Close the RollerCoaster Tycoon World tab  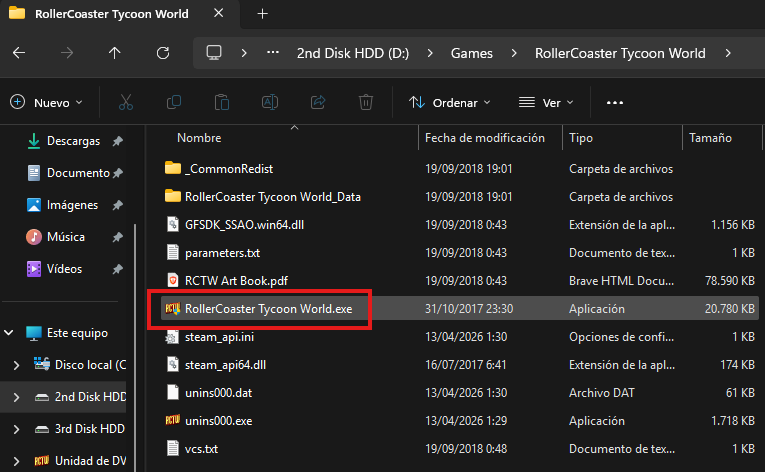pos(219,13)
